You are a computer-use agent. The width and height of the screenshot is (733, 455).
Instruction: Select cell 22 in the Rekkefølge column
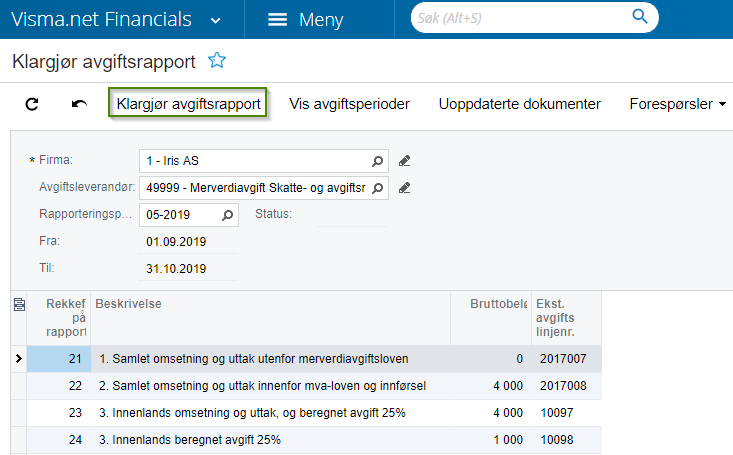click(59, 386)
